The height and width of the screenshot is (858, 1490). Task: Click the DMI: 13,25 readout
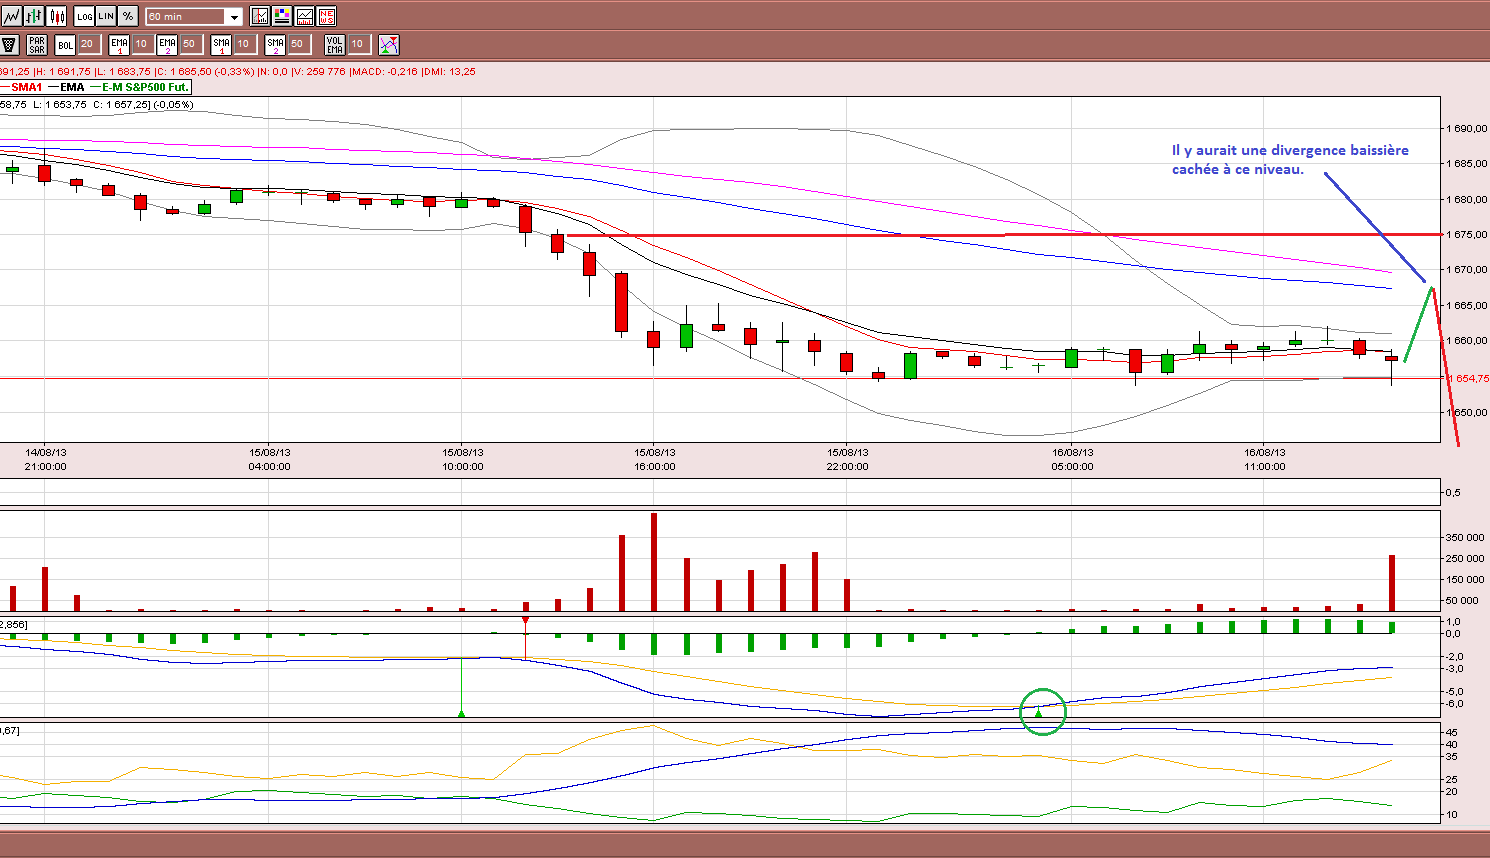449,72
